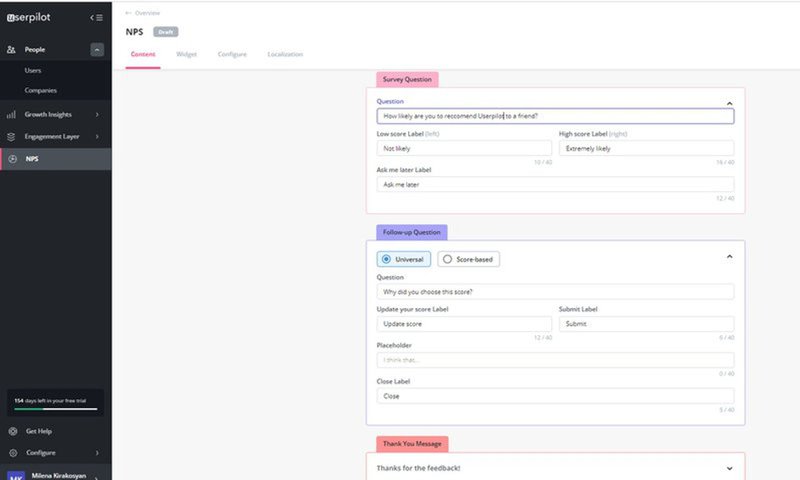This screenshot has height=480, width=800.
Task: Click the Draft status badge
Action: (166, 32)
